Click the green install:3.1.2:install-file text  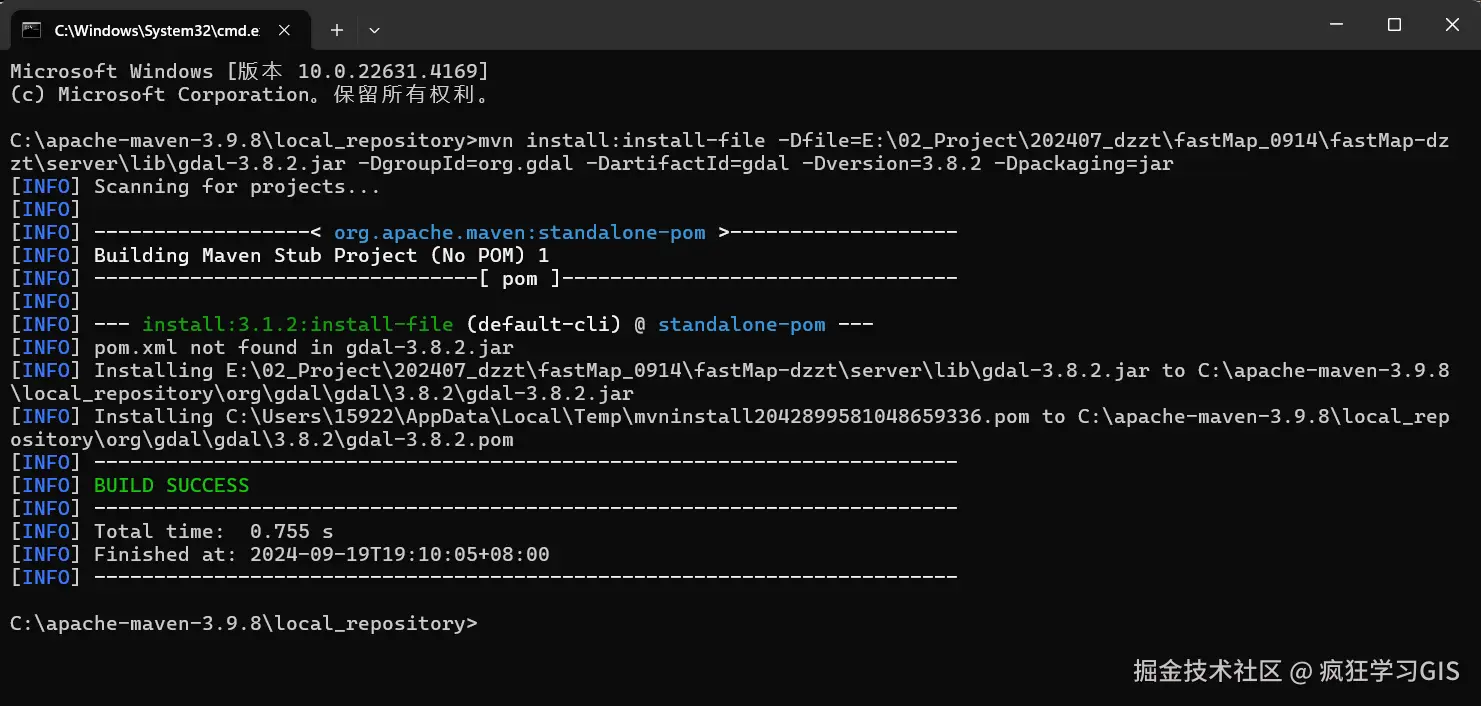point(299,324)
